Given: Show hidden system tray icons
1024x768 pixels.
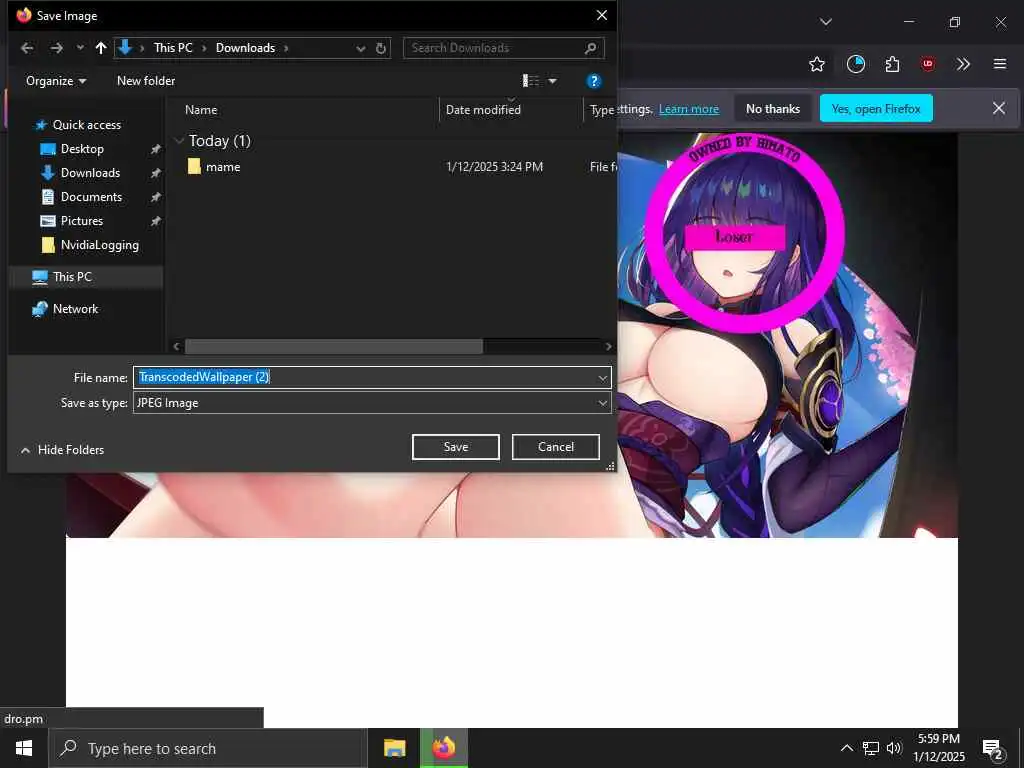Looking at the screenshot, I should pyautogui.click(x=846, y=748).
